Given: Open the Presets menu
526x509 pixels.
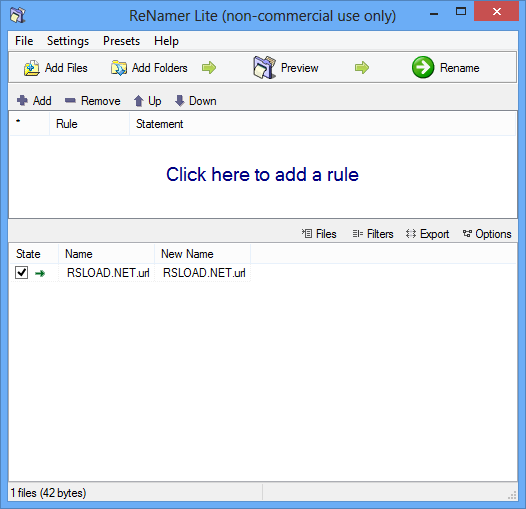Looking at the screenshot, I should [x=121, y=41].
